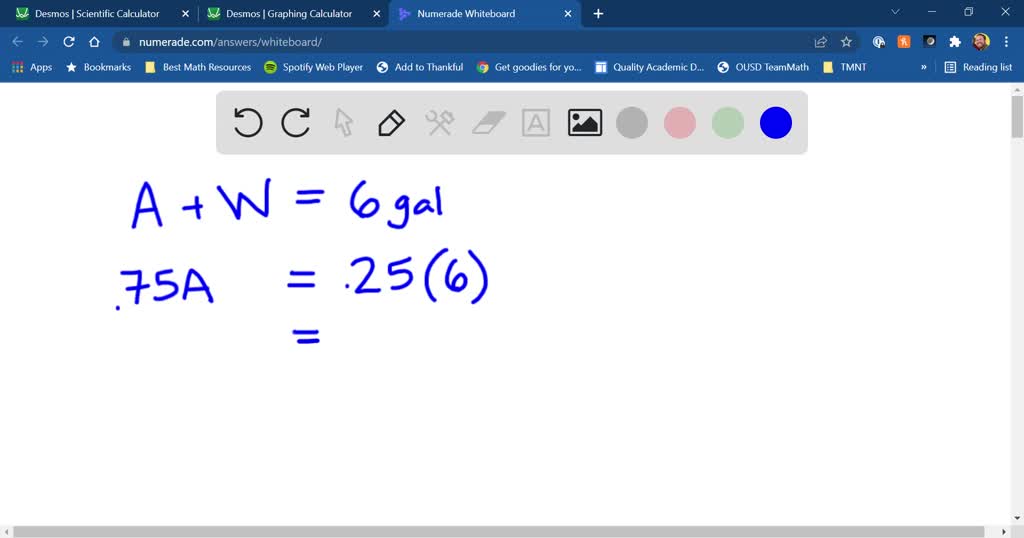Select the Numerade Whiteboard tab
The width and height of the screenshot is (1024, 538).
point(466,14)
